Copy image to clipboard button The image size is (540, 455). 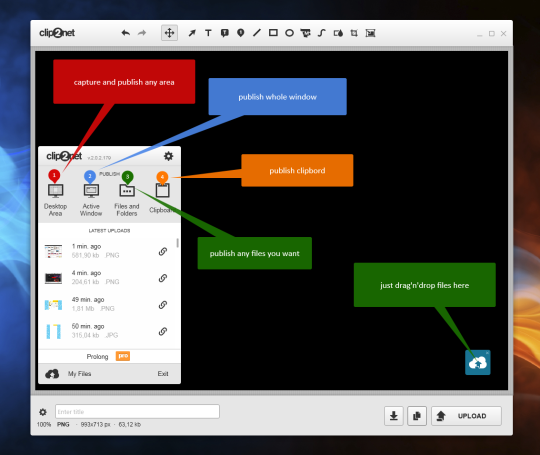(x=417, y=416)
